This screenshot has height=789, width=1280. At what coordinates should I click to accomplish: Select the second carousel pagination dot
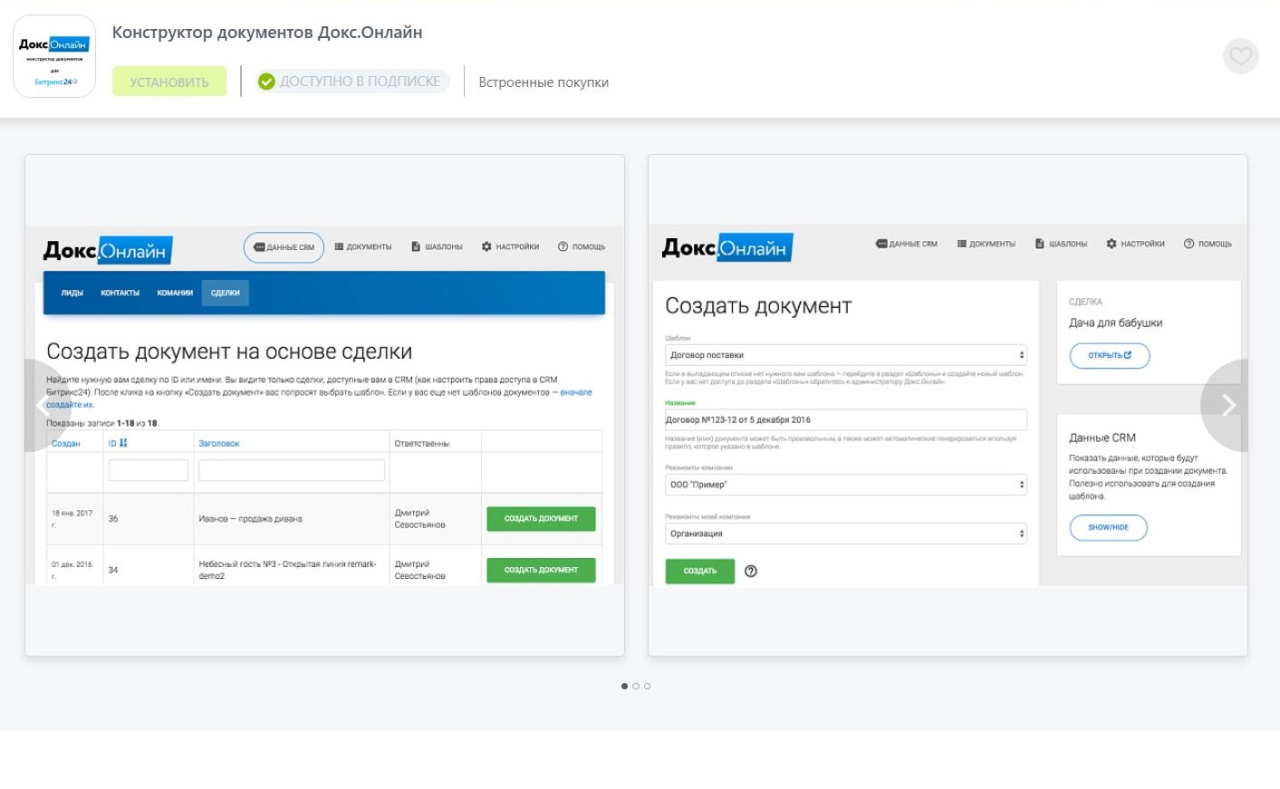(636, 686)
